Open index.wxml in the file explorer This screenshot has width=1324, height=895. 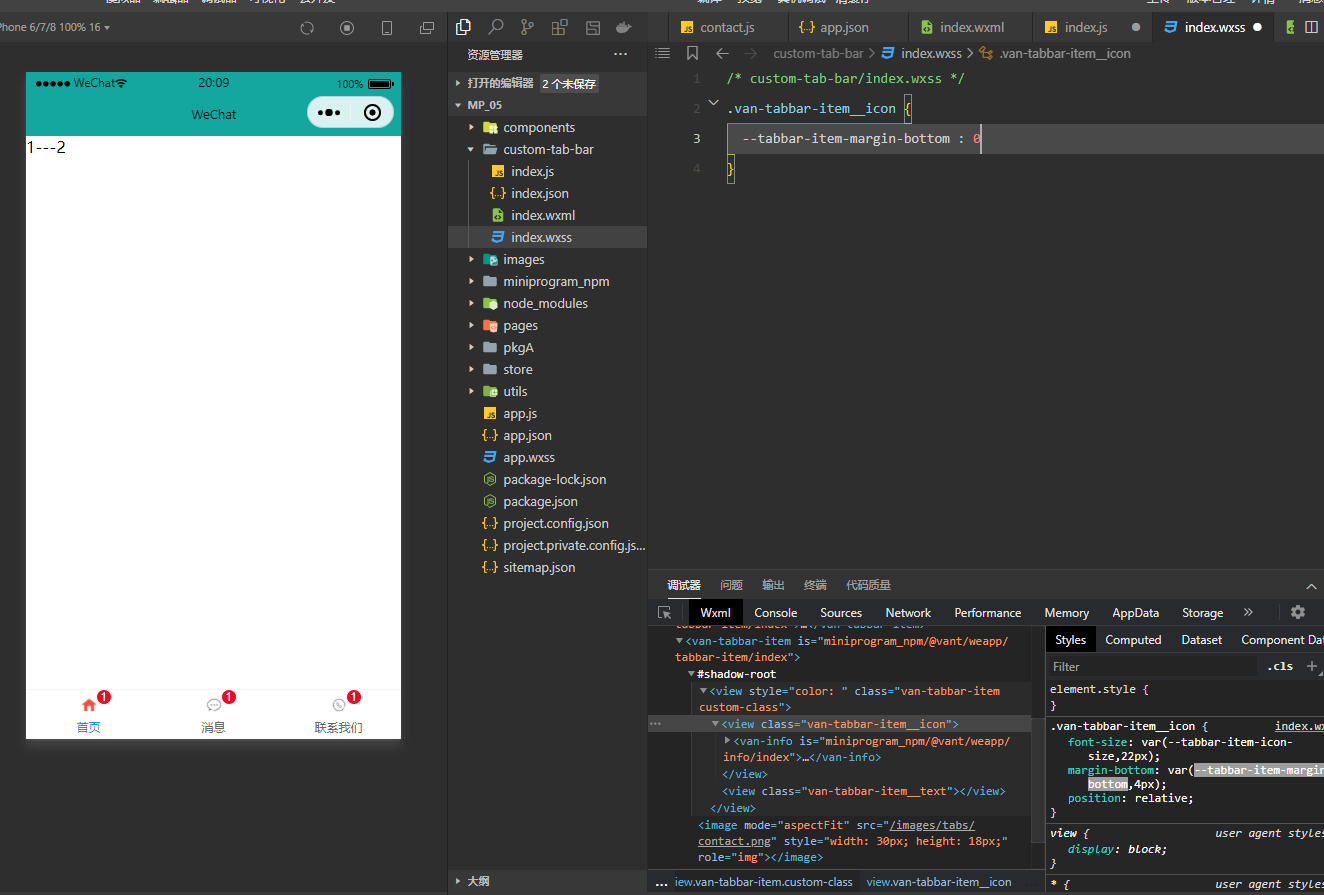click(x=543, y=215)
